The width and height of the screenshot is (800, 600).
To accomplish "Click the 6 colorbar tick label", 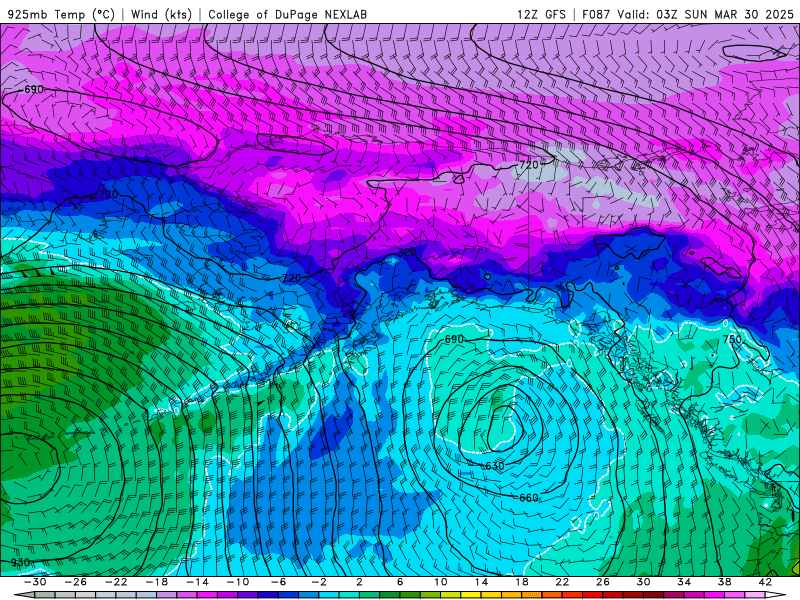I will click(x=400, y=582).
